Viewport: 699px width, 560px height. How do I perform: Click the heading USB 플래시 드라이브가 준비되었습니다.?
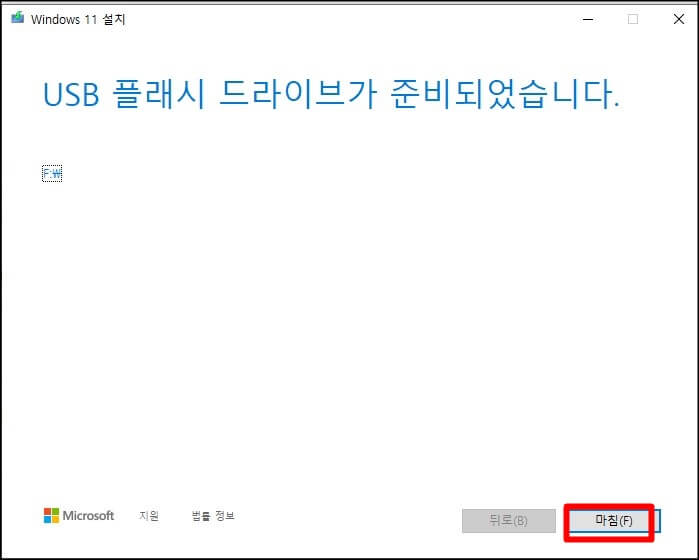click(331, 95)
